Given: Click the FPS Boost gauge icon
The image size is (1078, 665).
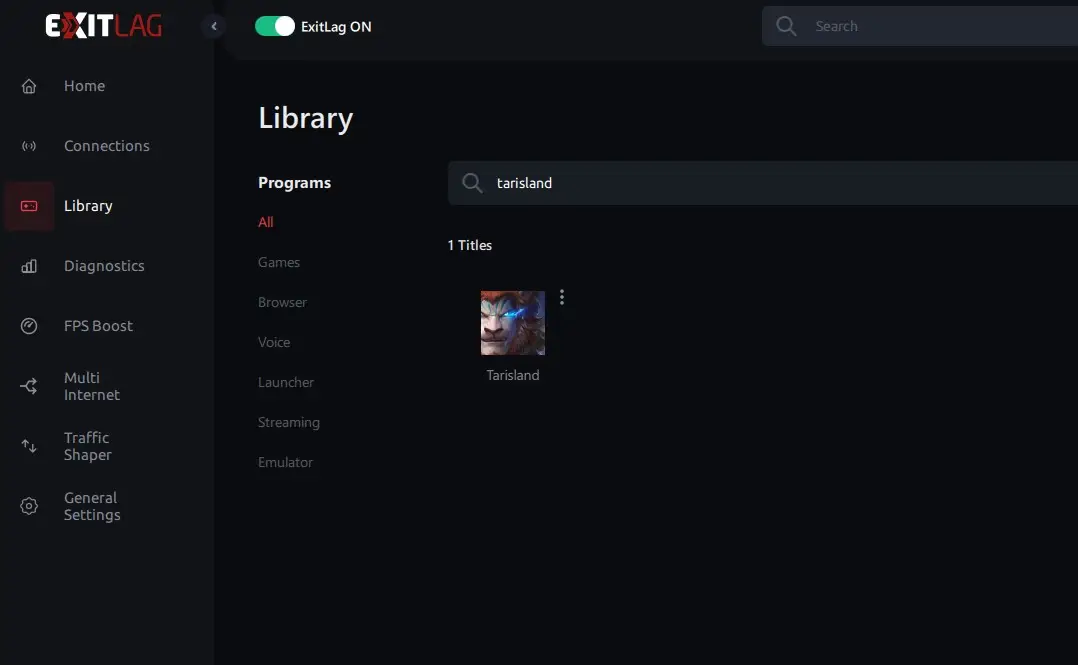Looking at the screenshot, I should (29, 326).
